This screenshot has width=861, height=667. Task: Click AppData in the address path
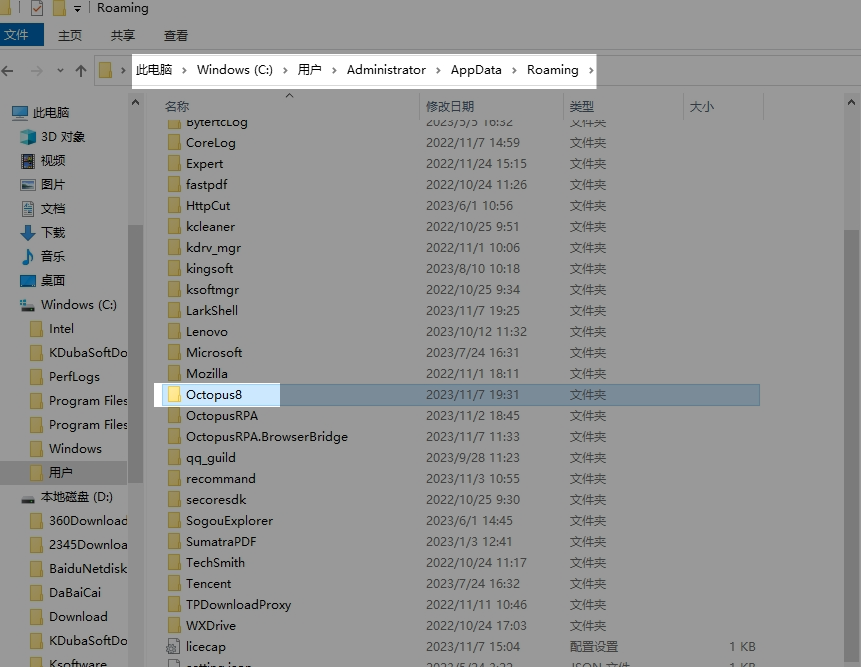point(476,70)
